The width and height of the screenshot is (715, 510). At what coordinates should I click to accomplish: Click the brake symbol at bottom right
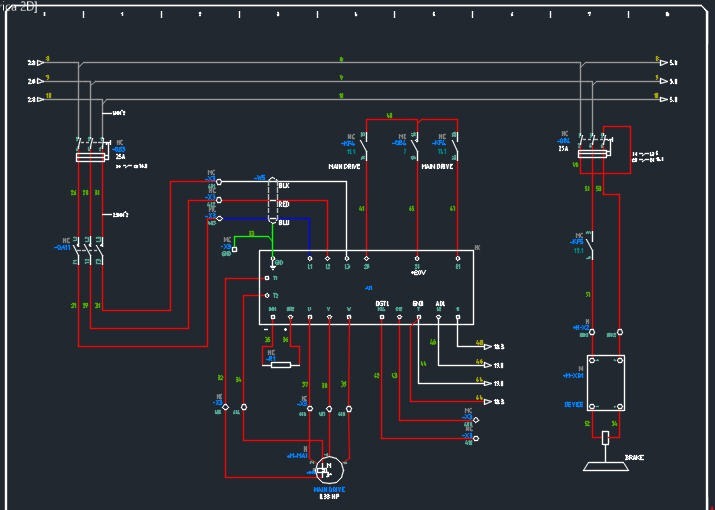[x=606, y=466]
